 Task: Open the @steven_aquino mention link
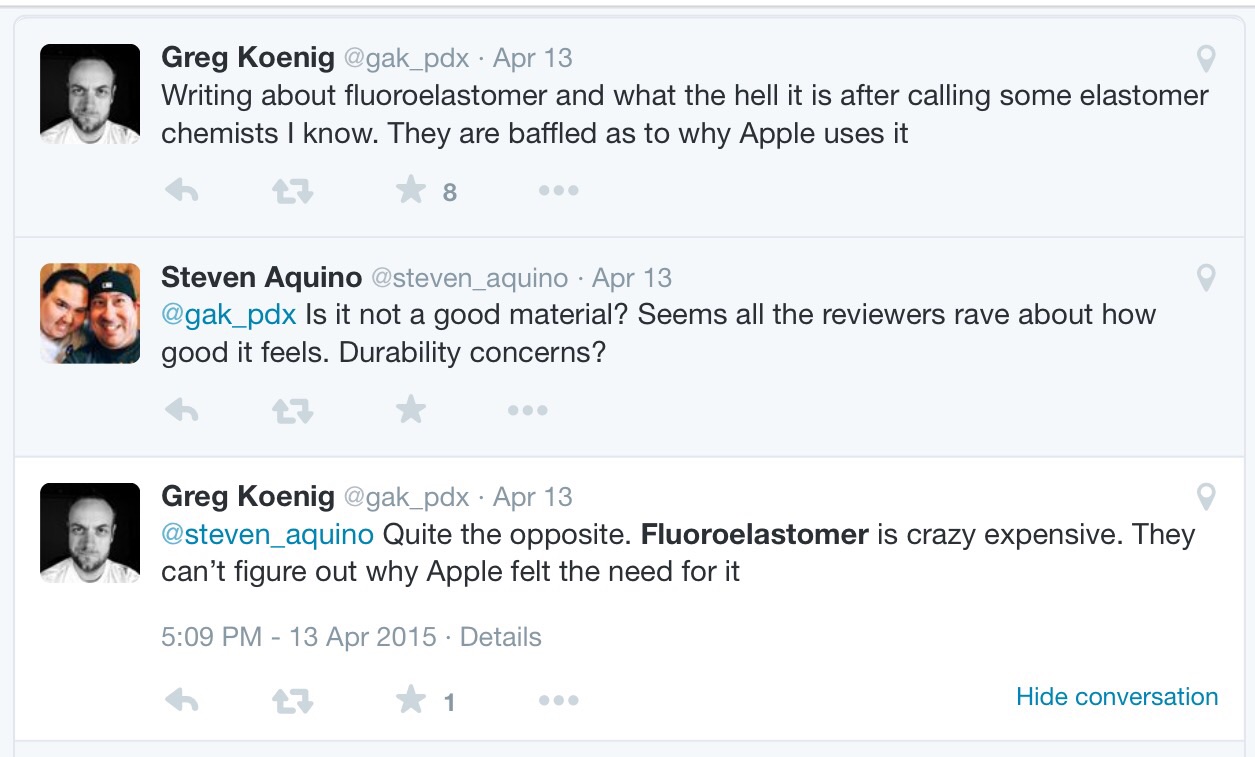click(x=267, y=534)
